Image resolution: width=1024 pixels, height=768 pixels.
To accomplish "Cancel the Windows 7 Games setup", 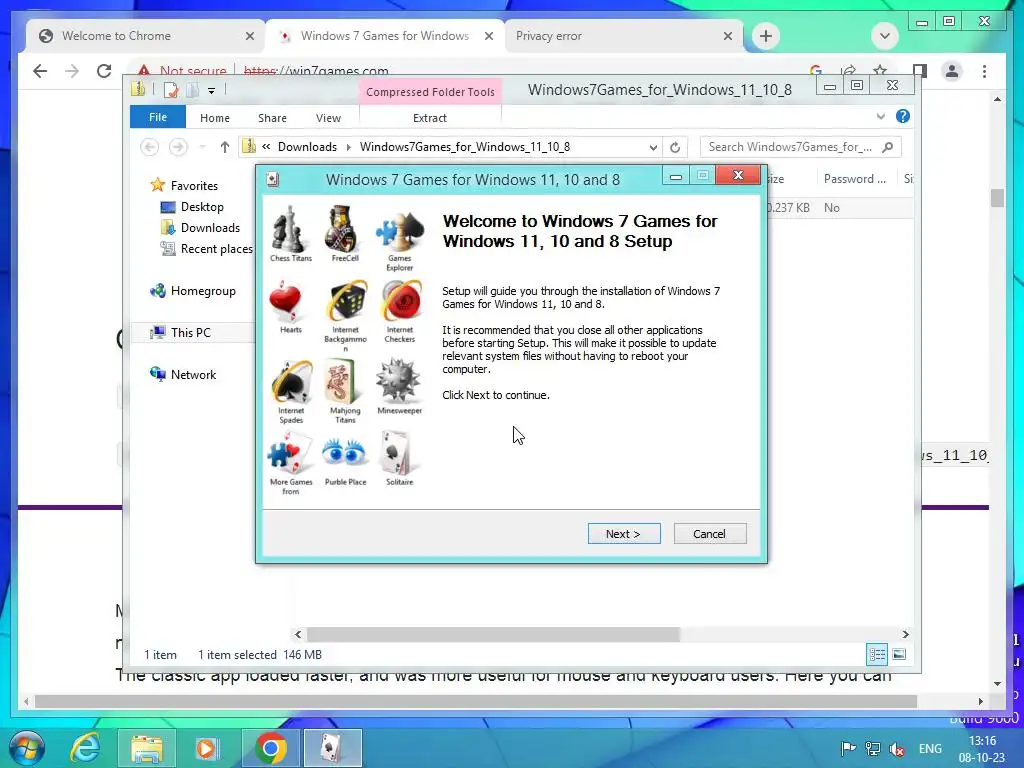I will pos(710,534).
